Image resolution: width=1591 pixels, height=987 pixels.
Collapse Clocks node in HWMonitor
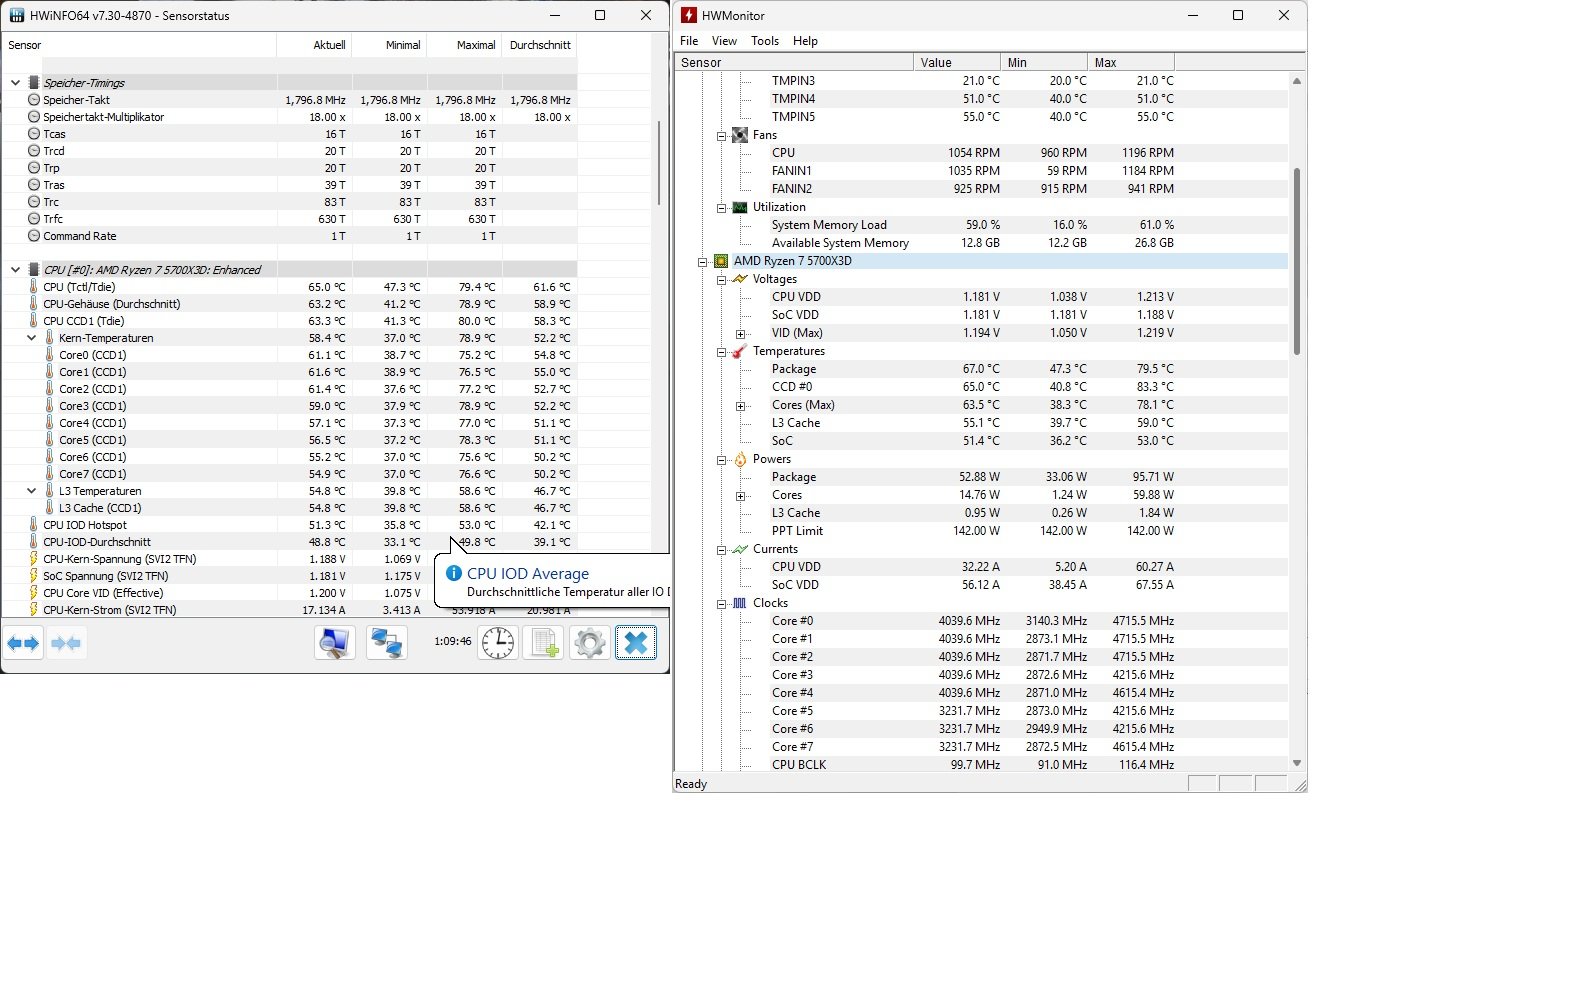pyautogui.click(x=721, y=603)
